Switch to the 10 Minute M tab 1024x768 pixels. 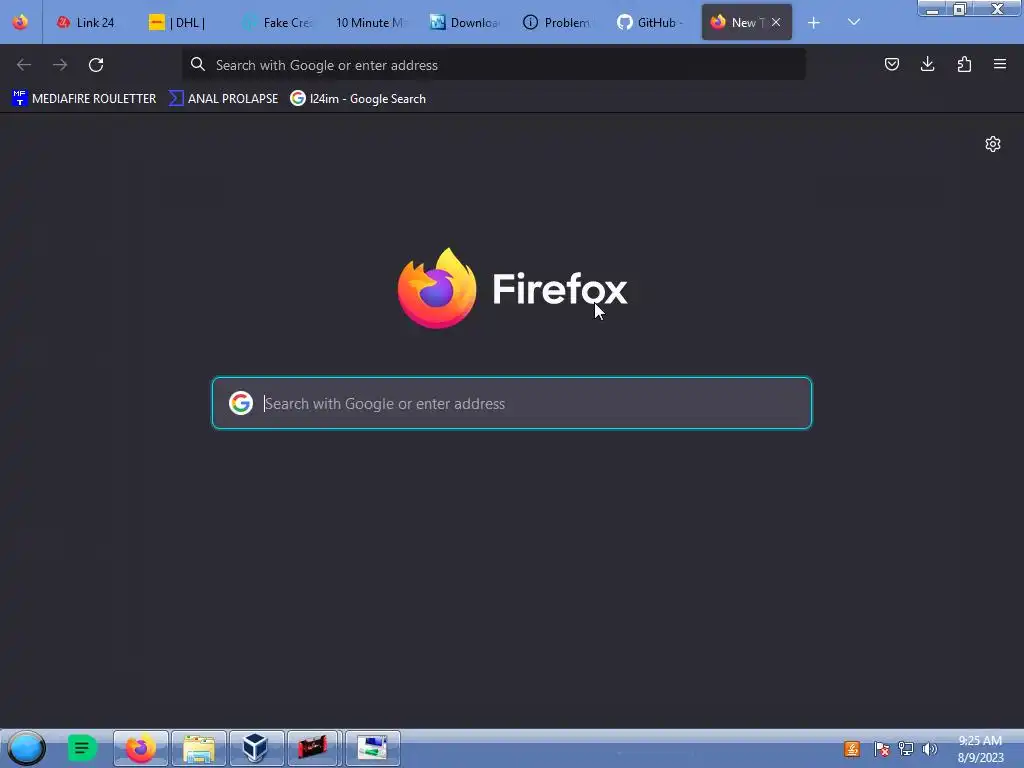[372, 22]
